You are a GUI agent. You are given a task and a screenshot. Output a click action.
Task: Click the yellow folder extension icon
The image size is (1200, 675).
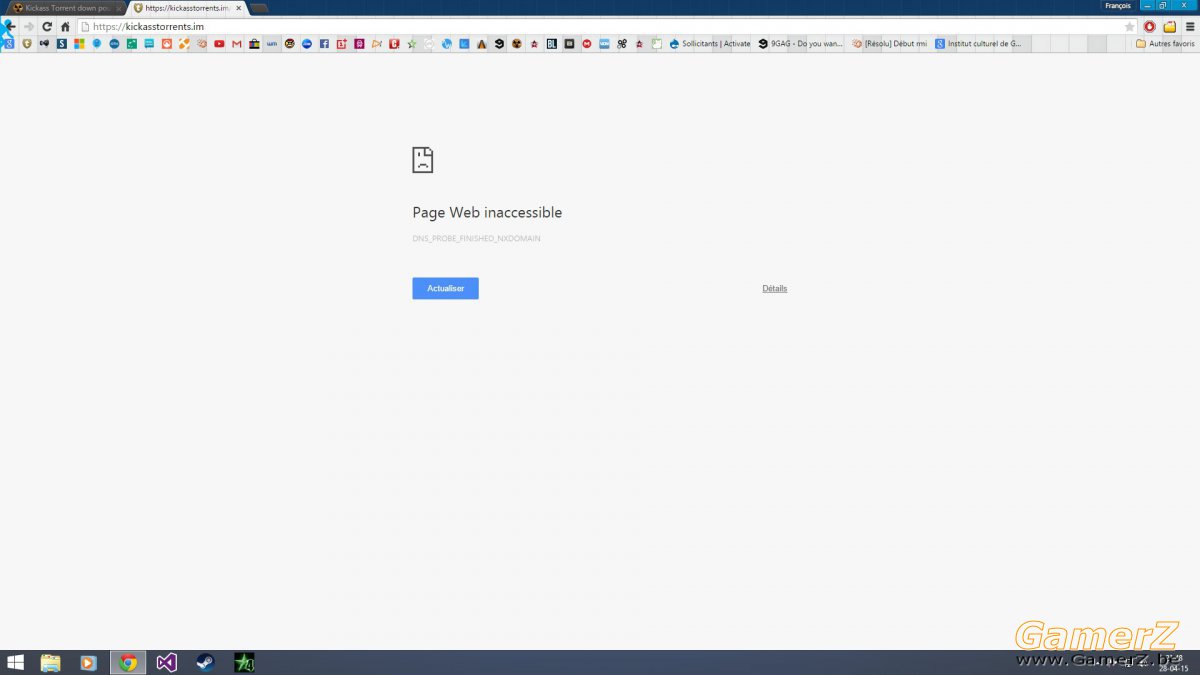click(1170, 27)
